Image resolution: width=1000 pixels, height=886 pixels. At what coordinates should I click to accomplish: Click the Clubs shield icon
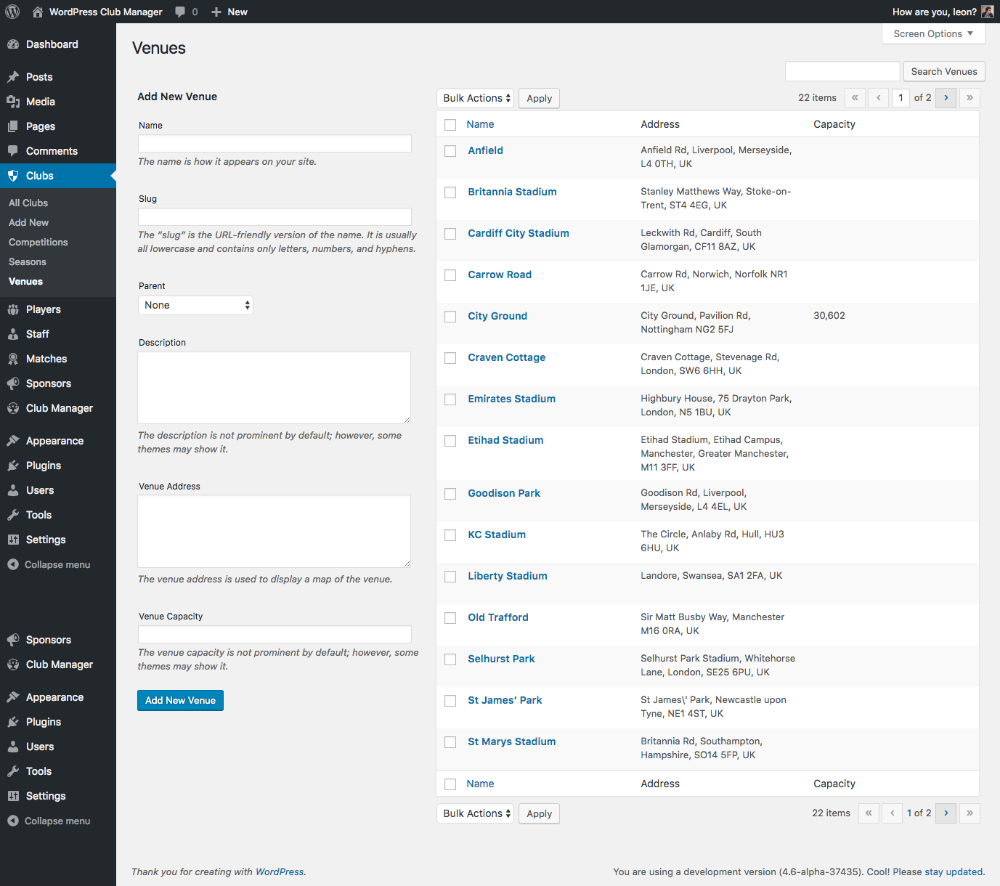tap(13, 175)
